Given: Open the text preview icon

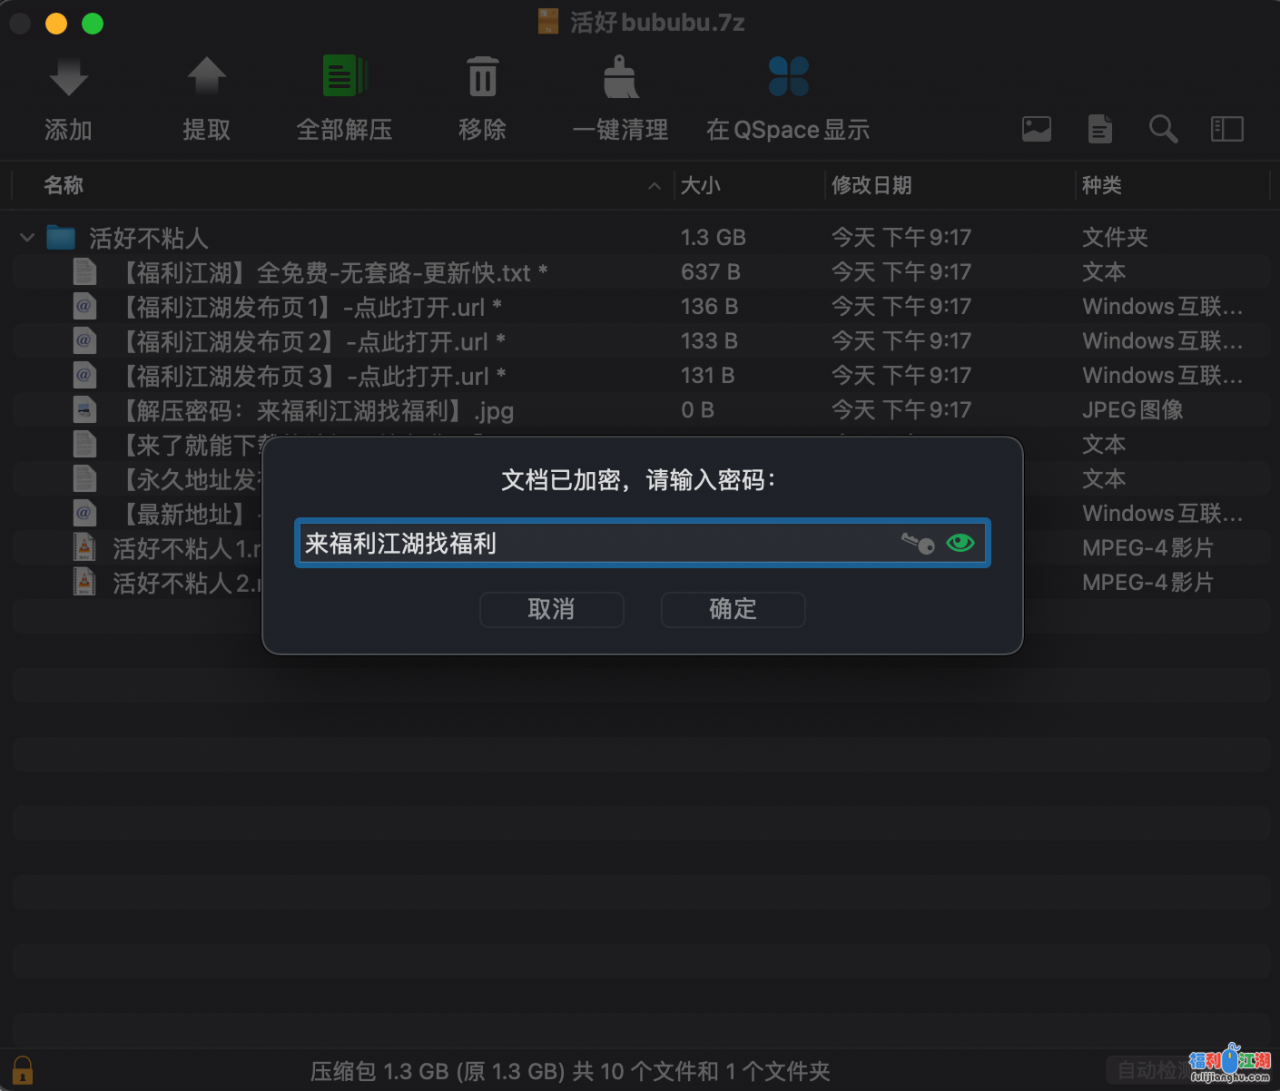Looking at the screenshot, I should point(1100,128).
